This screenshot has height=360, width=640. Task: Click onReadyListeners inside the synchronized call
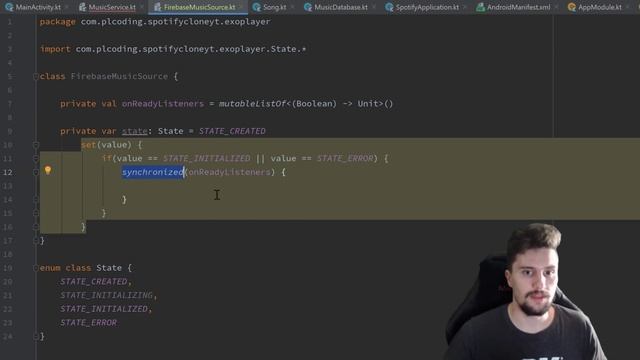coord(229,172)
